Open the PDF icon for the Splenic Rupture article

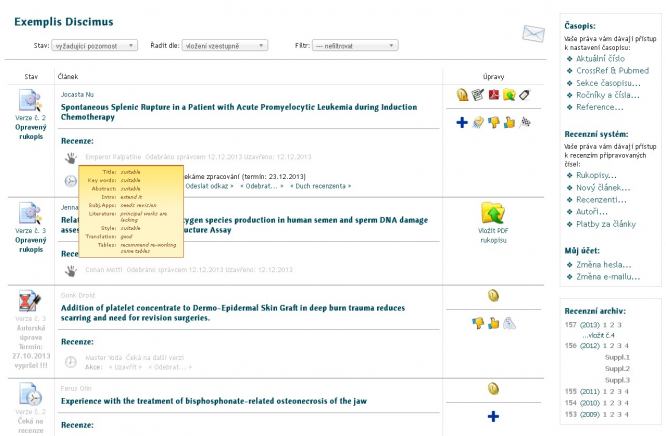[x=492, y=95]
